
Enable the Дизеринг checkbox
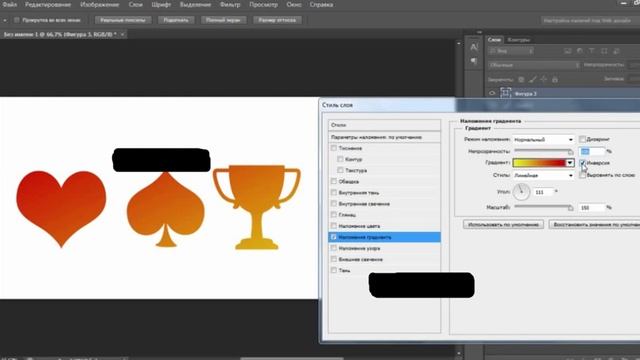click(582, 139)
